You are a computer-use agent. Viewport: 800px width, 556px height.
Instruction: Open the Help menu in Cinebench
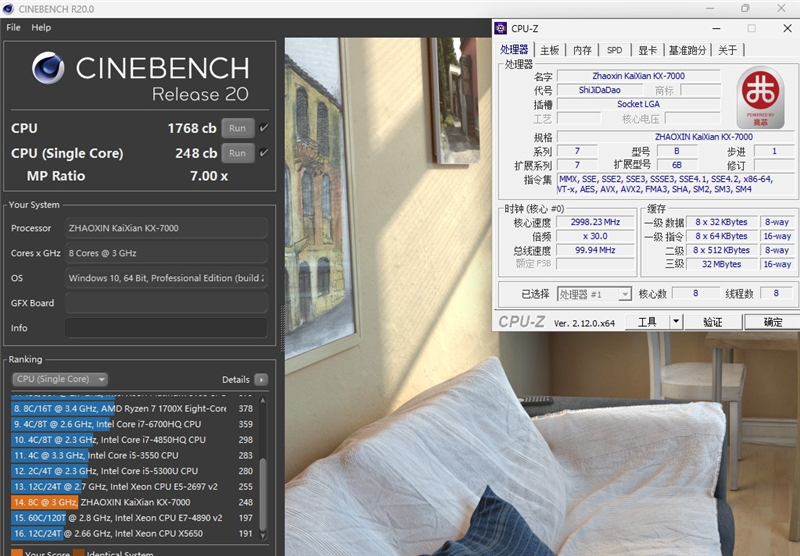(41, 27)
